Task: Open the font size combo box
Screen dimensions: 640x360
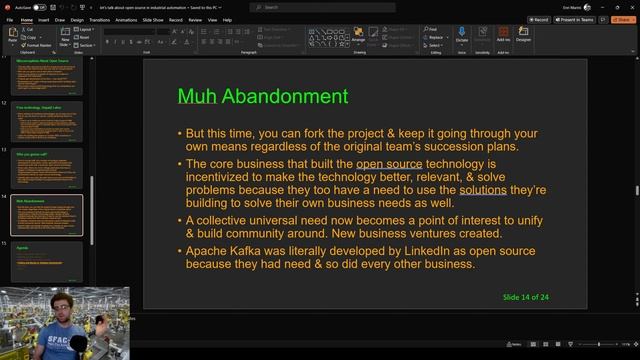Action: [163, 31]
